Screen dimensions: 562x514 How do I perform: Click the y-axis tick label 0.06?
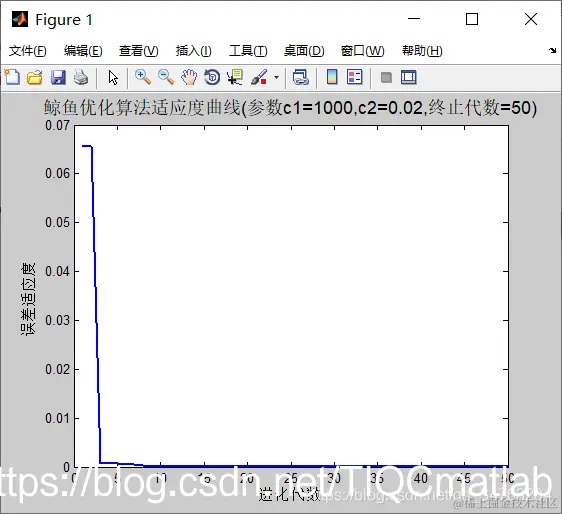[57, 173]
